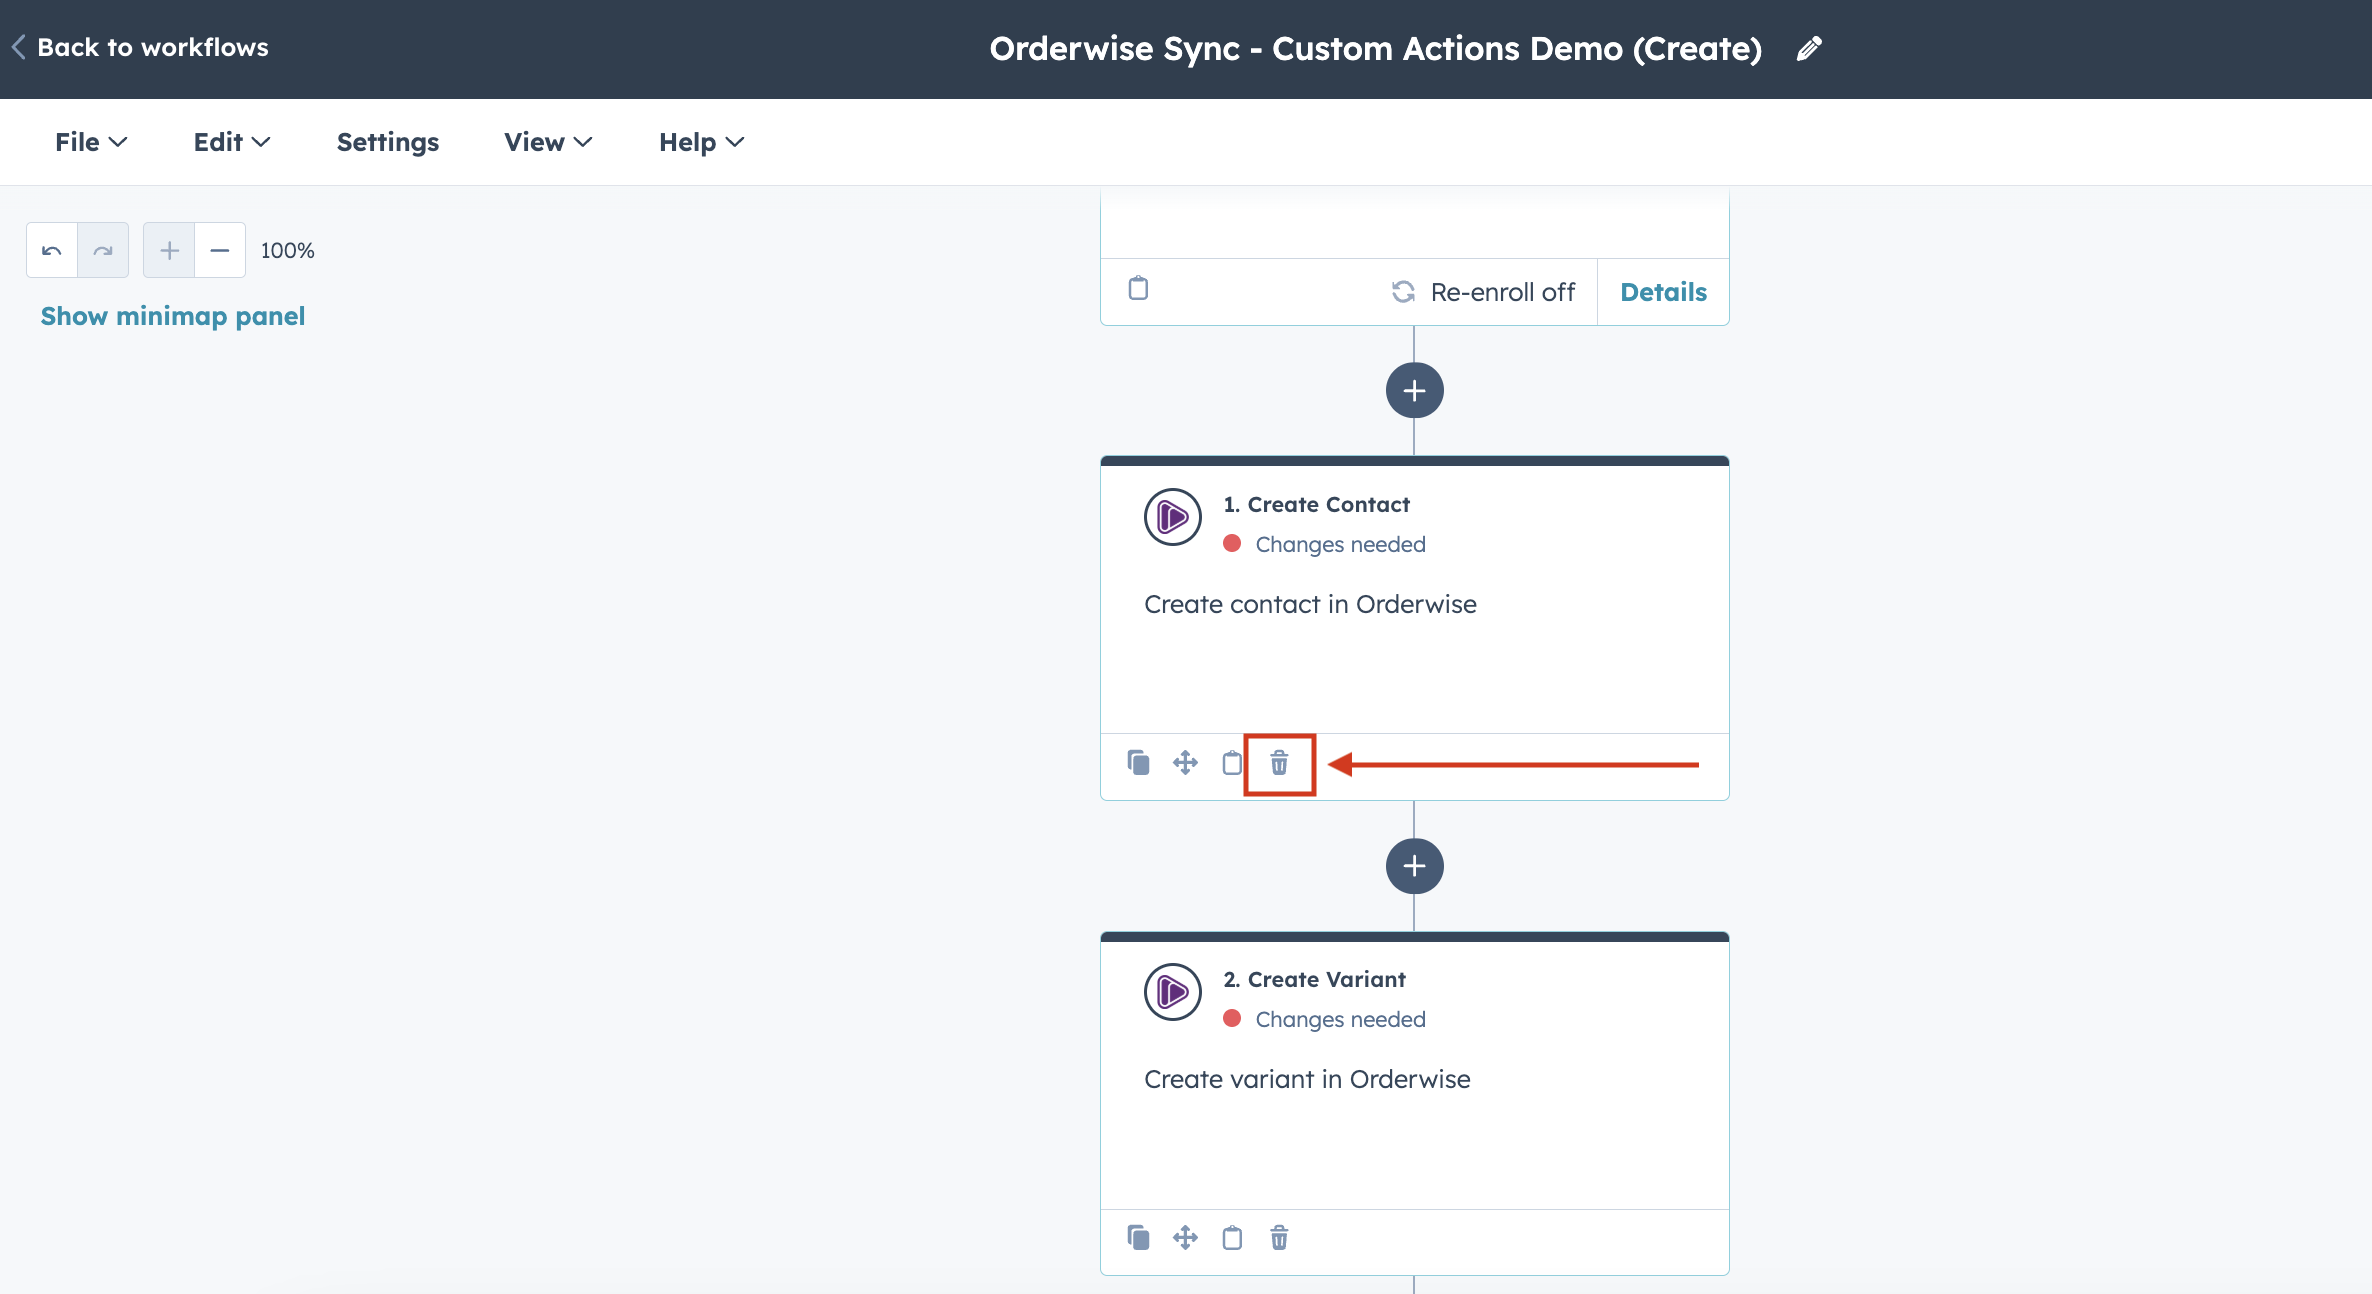Go back to workflows
This screenshot has height=1294, width=2372.
pyautogui.click(x=140, y=47)
